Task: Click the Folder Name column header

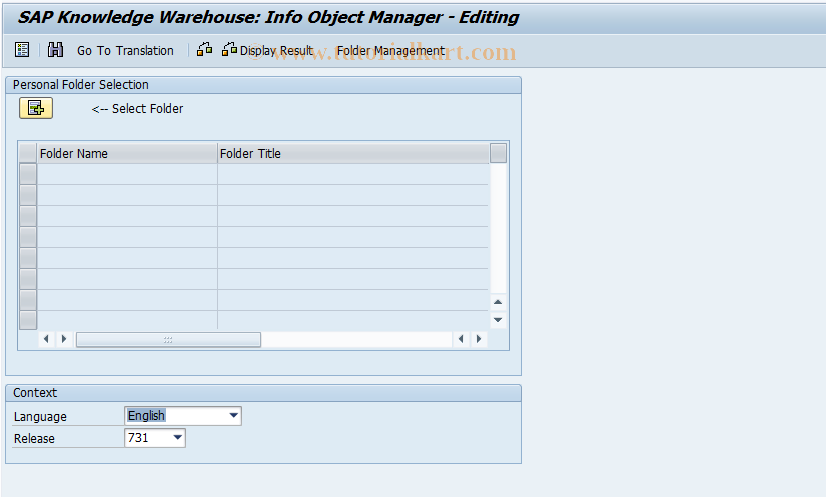Action: coord(127,153)
